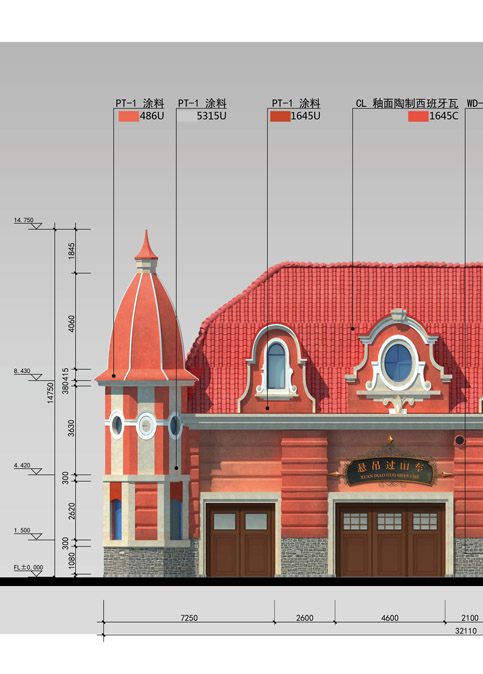The height and width of the screenshot is (674, 483).
Task: Select the 8.430 elevation marker triangle
Action: click(x=37, y=377)
